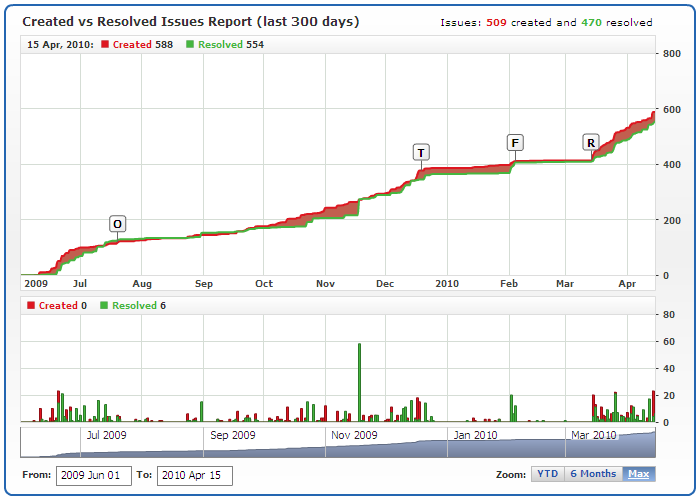Image resolution: width=700 pixels, height=500 pixels.
Task: Click the tallest green bar in November
Action: point(359,382)
